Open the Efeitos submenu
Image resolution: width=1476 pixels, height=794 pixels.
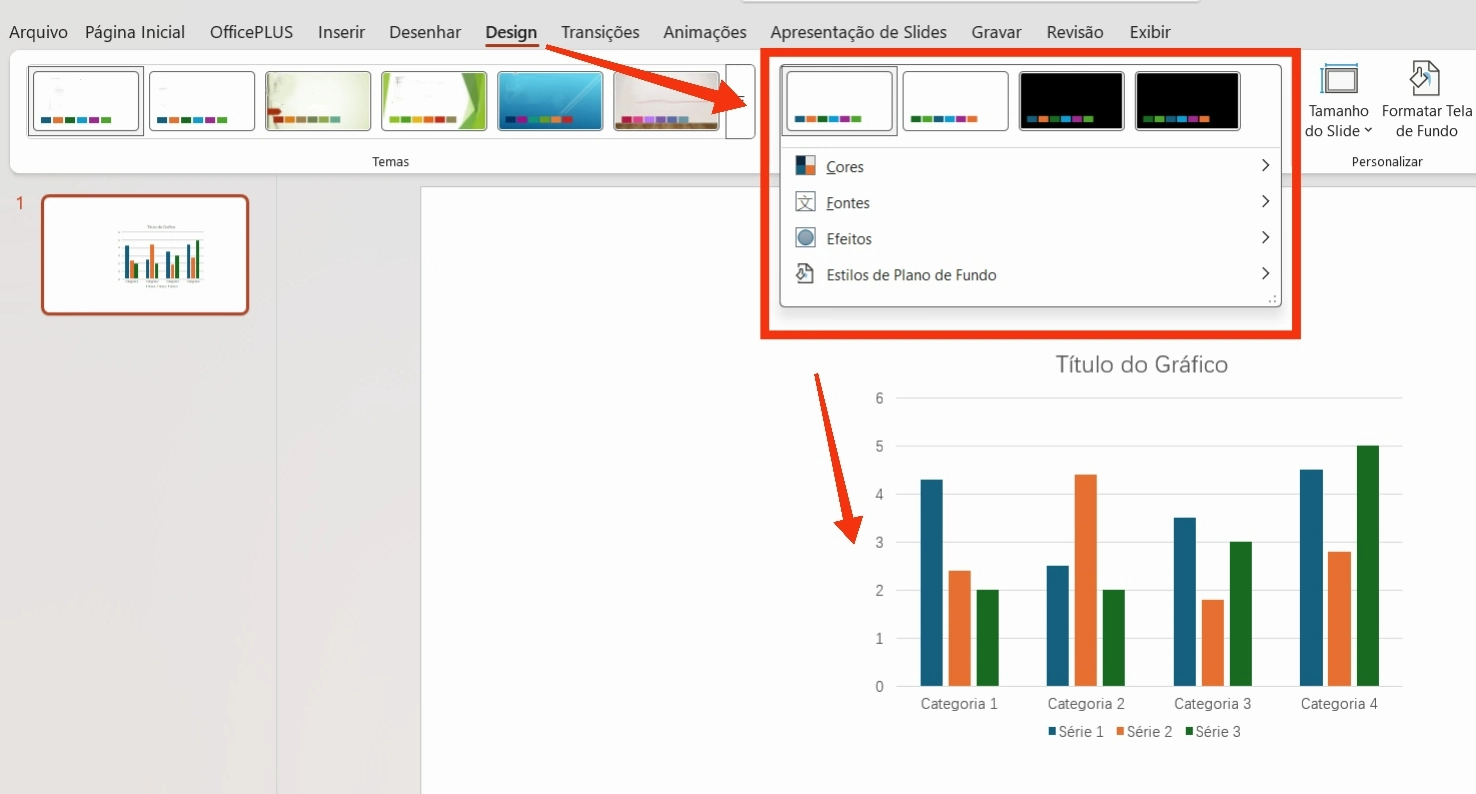pos(1030,238)
